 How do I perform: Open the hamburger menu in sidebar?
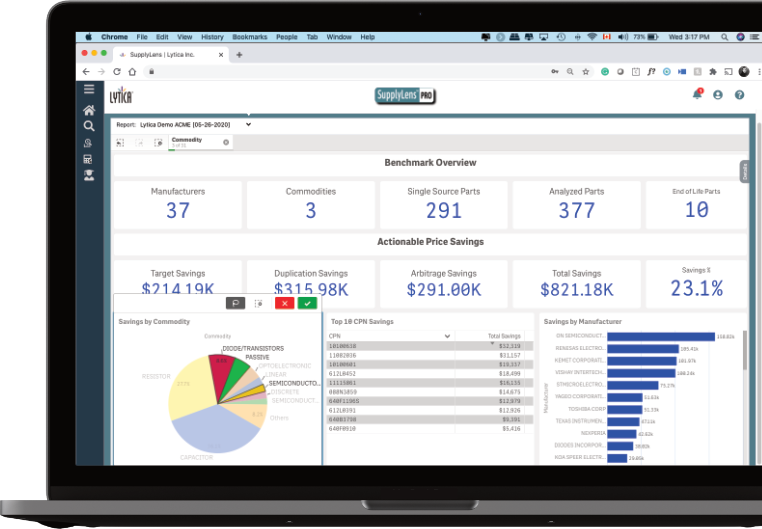pos(89,89)
